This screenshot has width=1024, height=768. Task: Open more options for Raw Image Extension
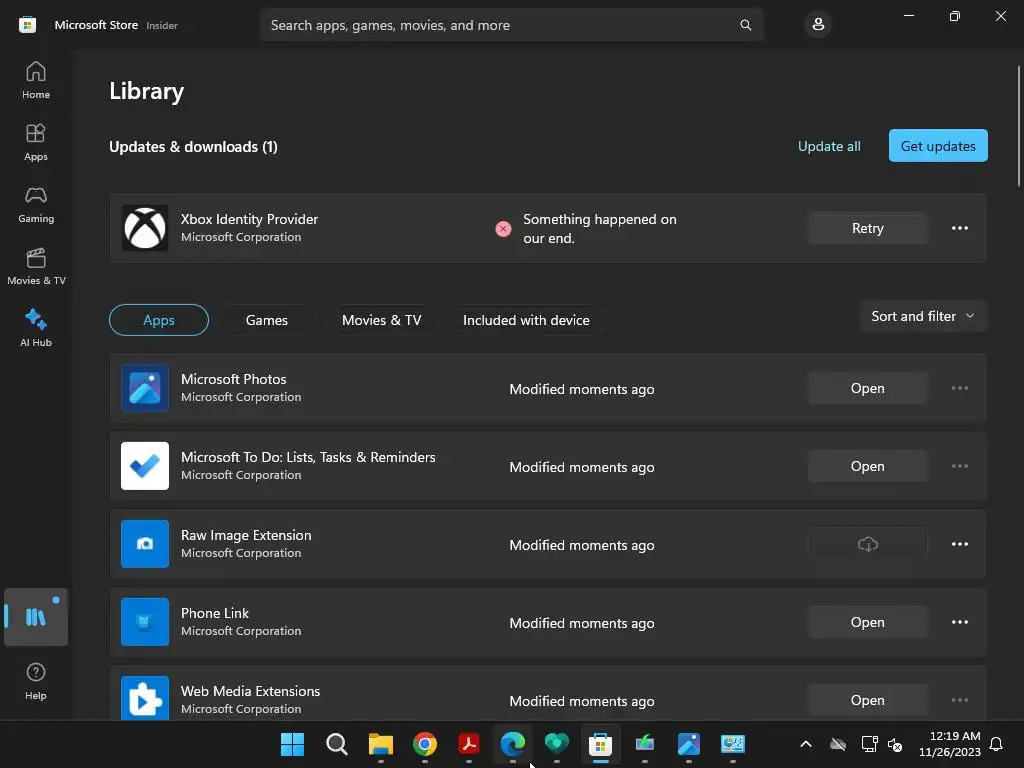[959, 544]
